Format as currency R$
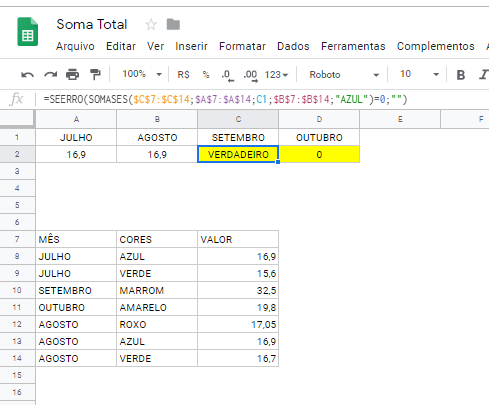Image resolution: width=489 pixels, height=405 pixels. coord(183,75)
